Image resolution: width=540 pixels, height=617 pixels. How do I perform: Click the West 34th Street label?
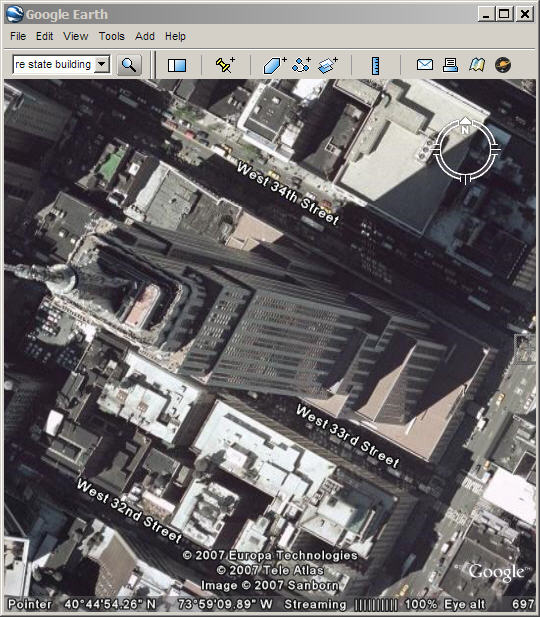(x=288, y=194)
